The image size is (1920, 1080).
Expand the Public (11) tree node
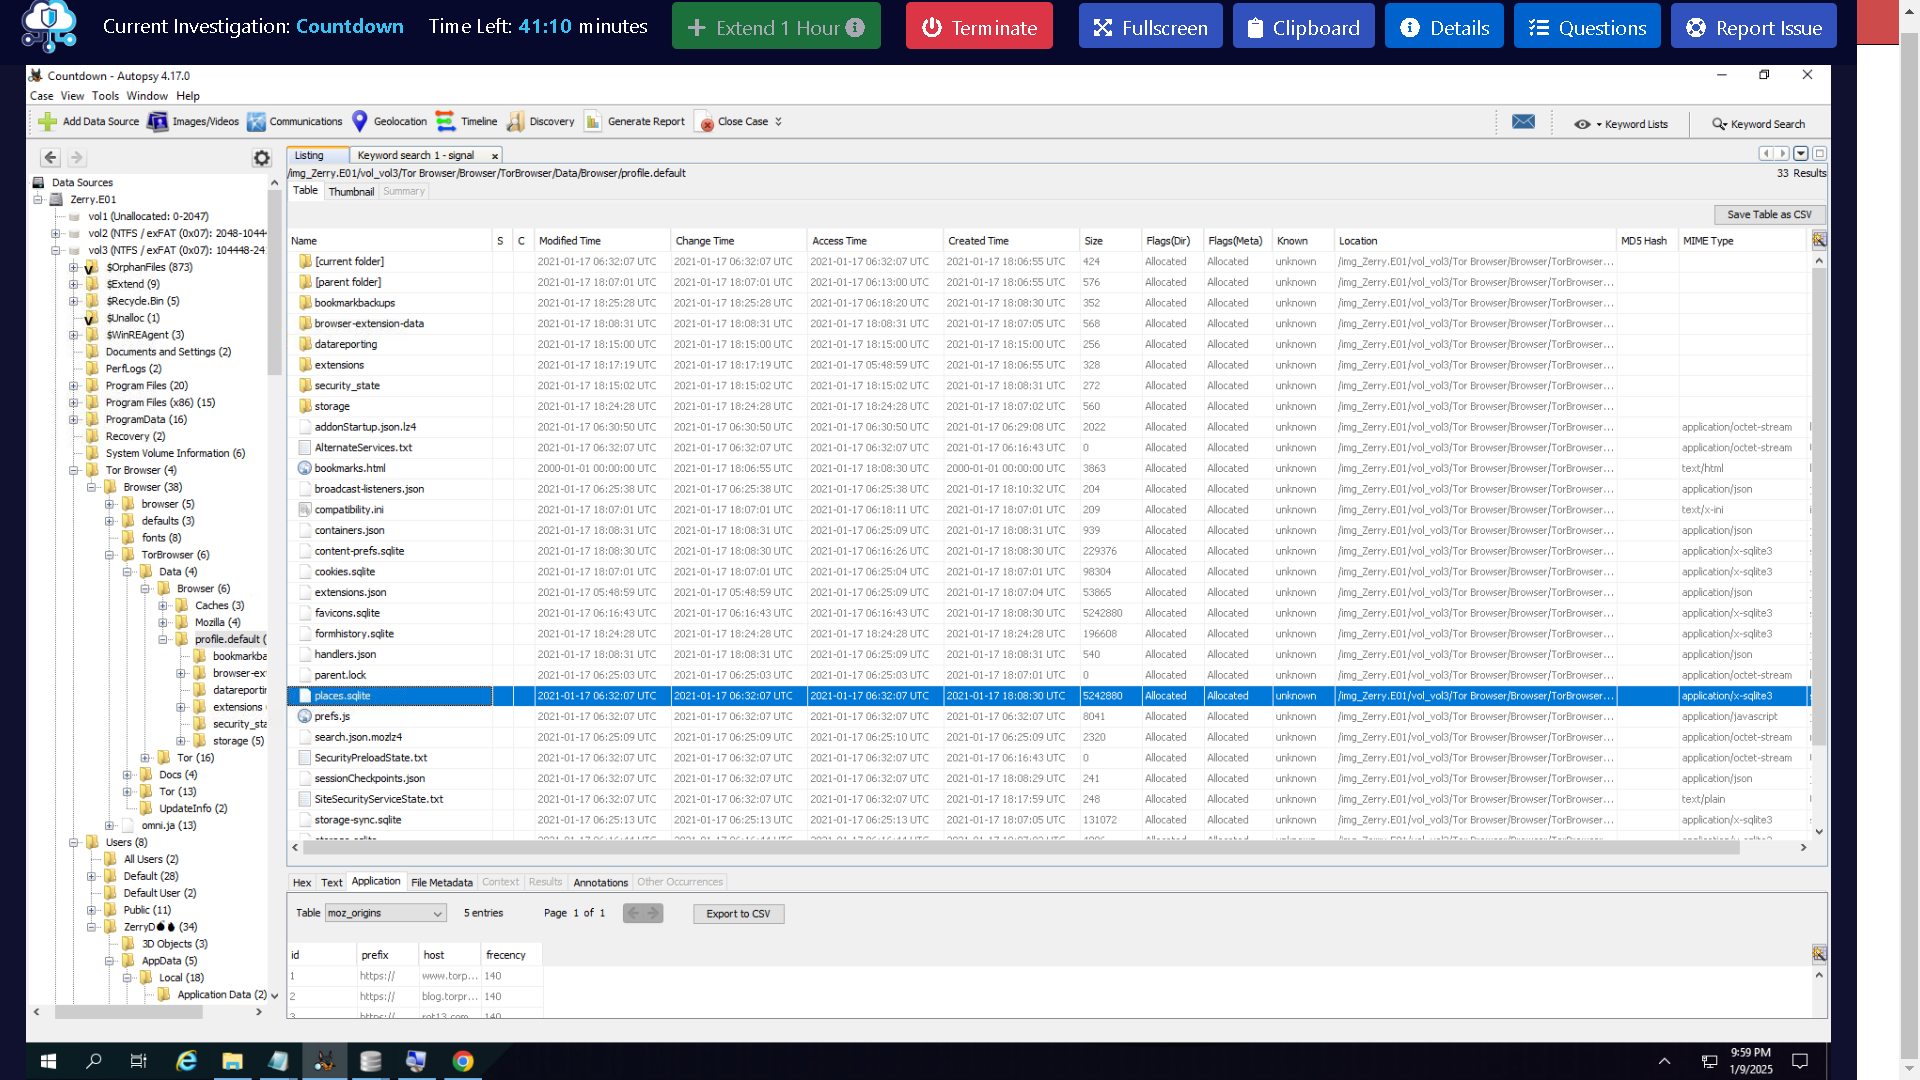[92, 911]
